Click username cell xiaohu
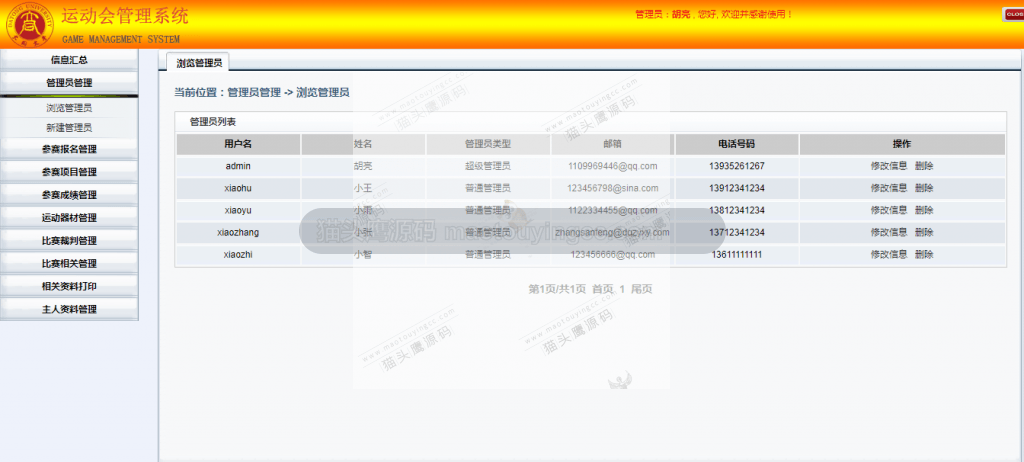This screenshot has width=1024, height=462. tap(238, 188)
